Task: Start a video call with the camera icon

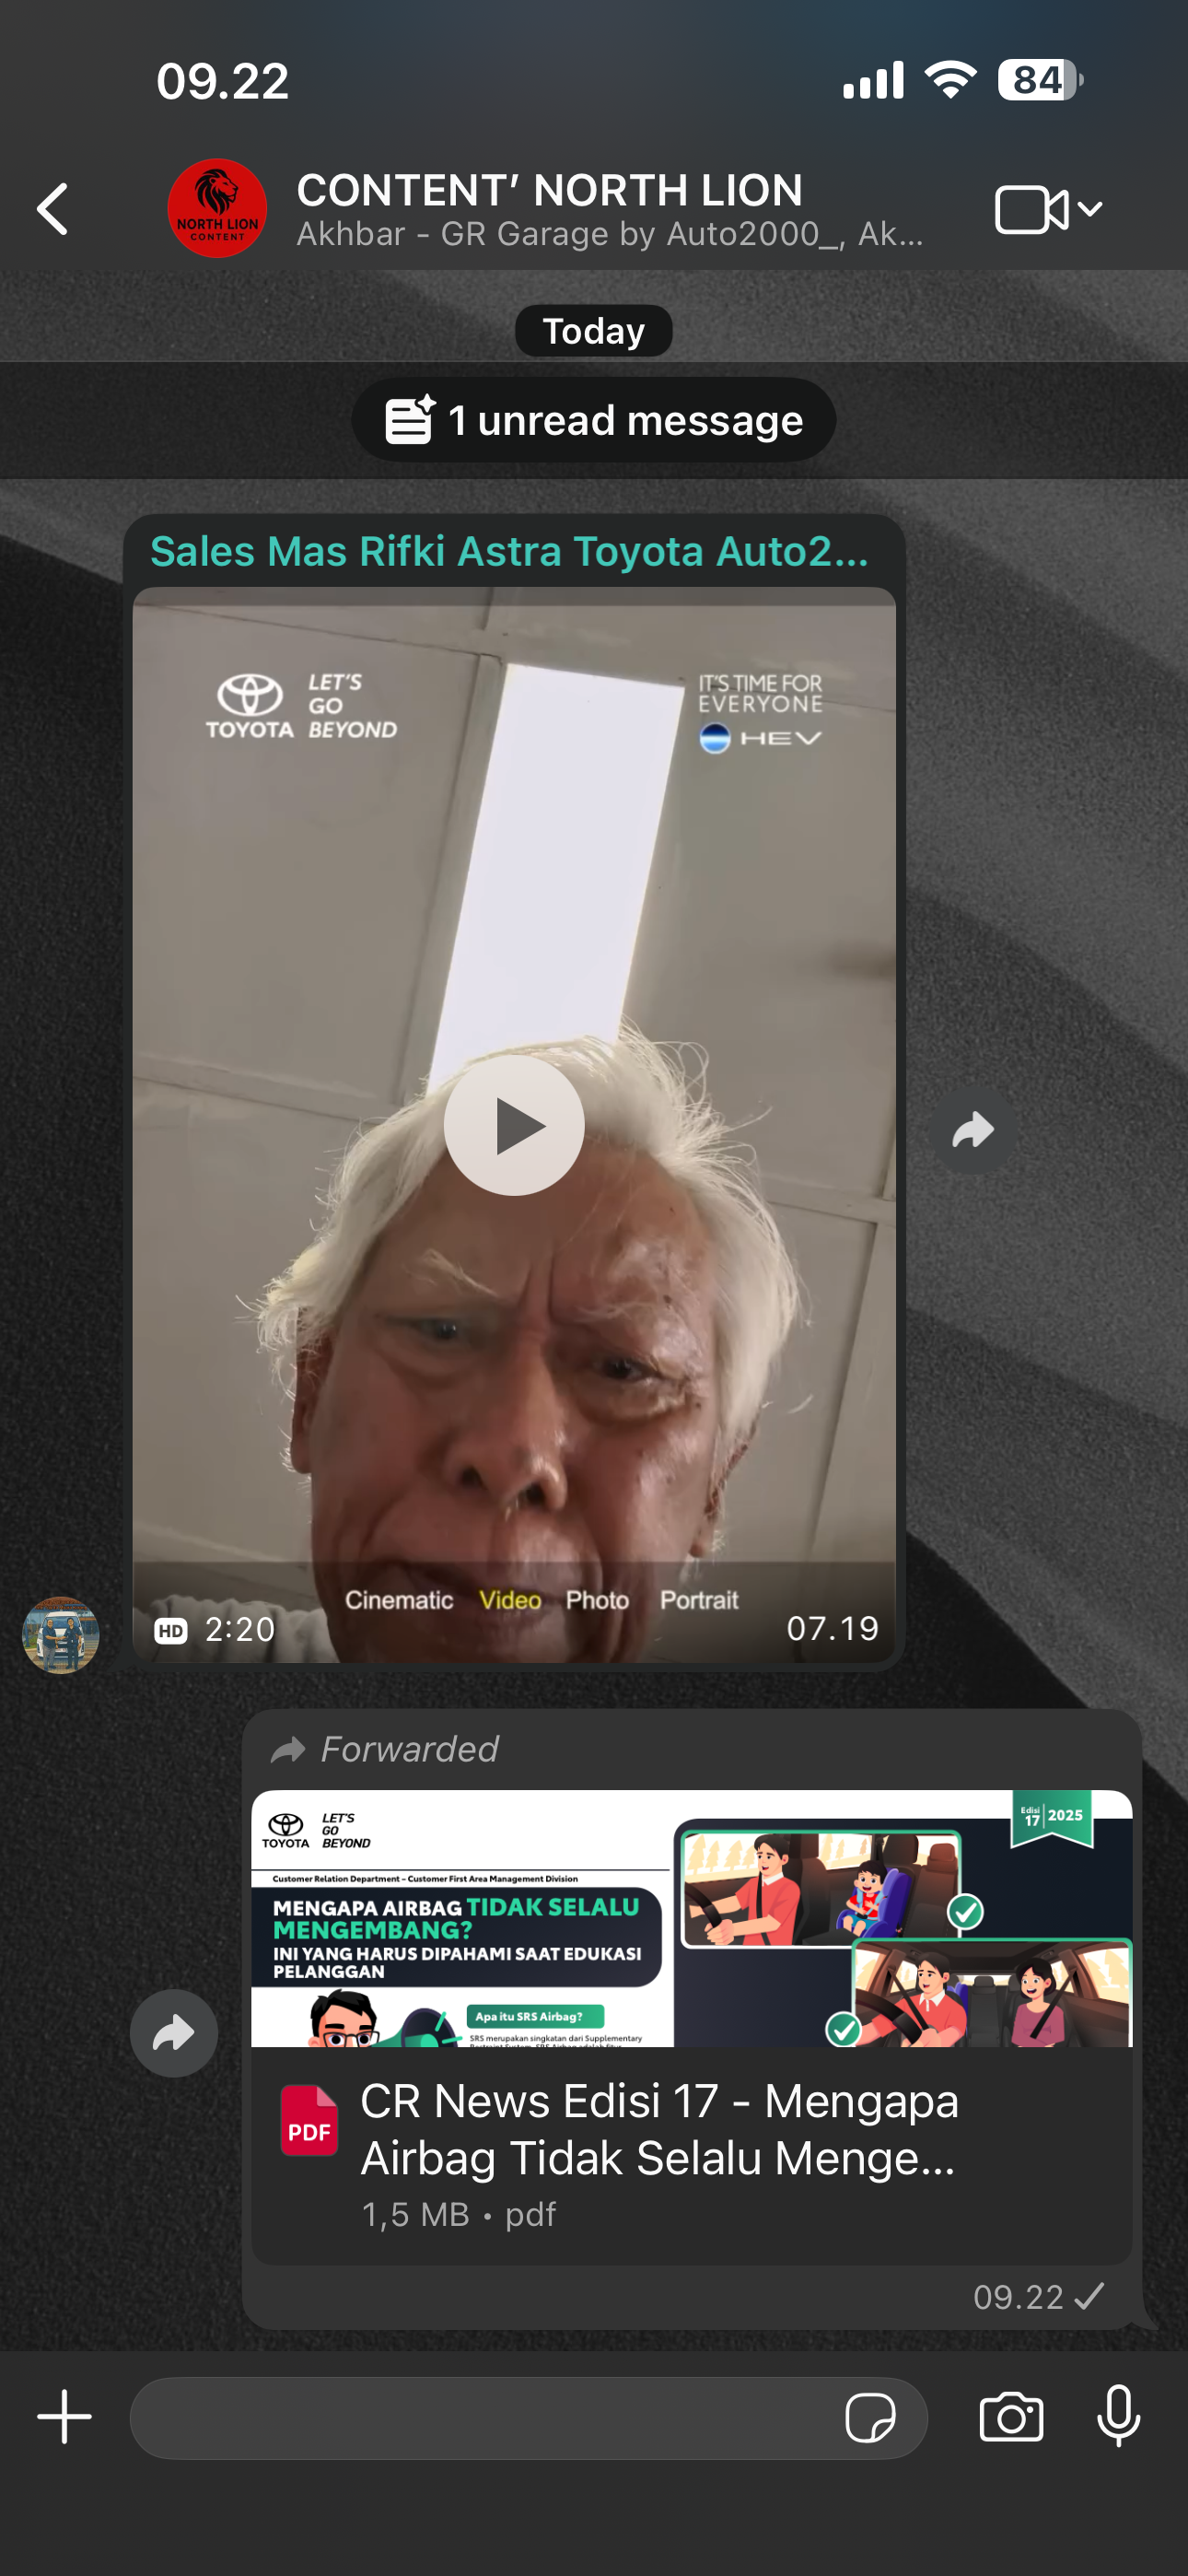Action: click(1031, 209)
